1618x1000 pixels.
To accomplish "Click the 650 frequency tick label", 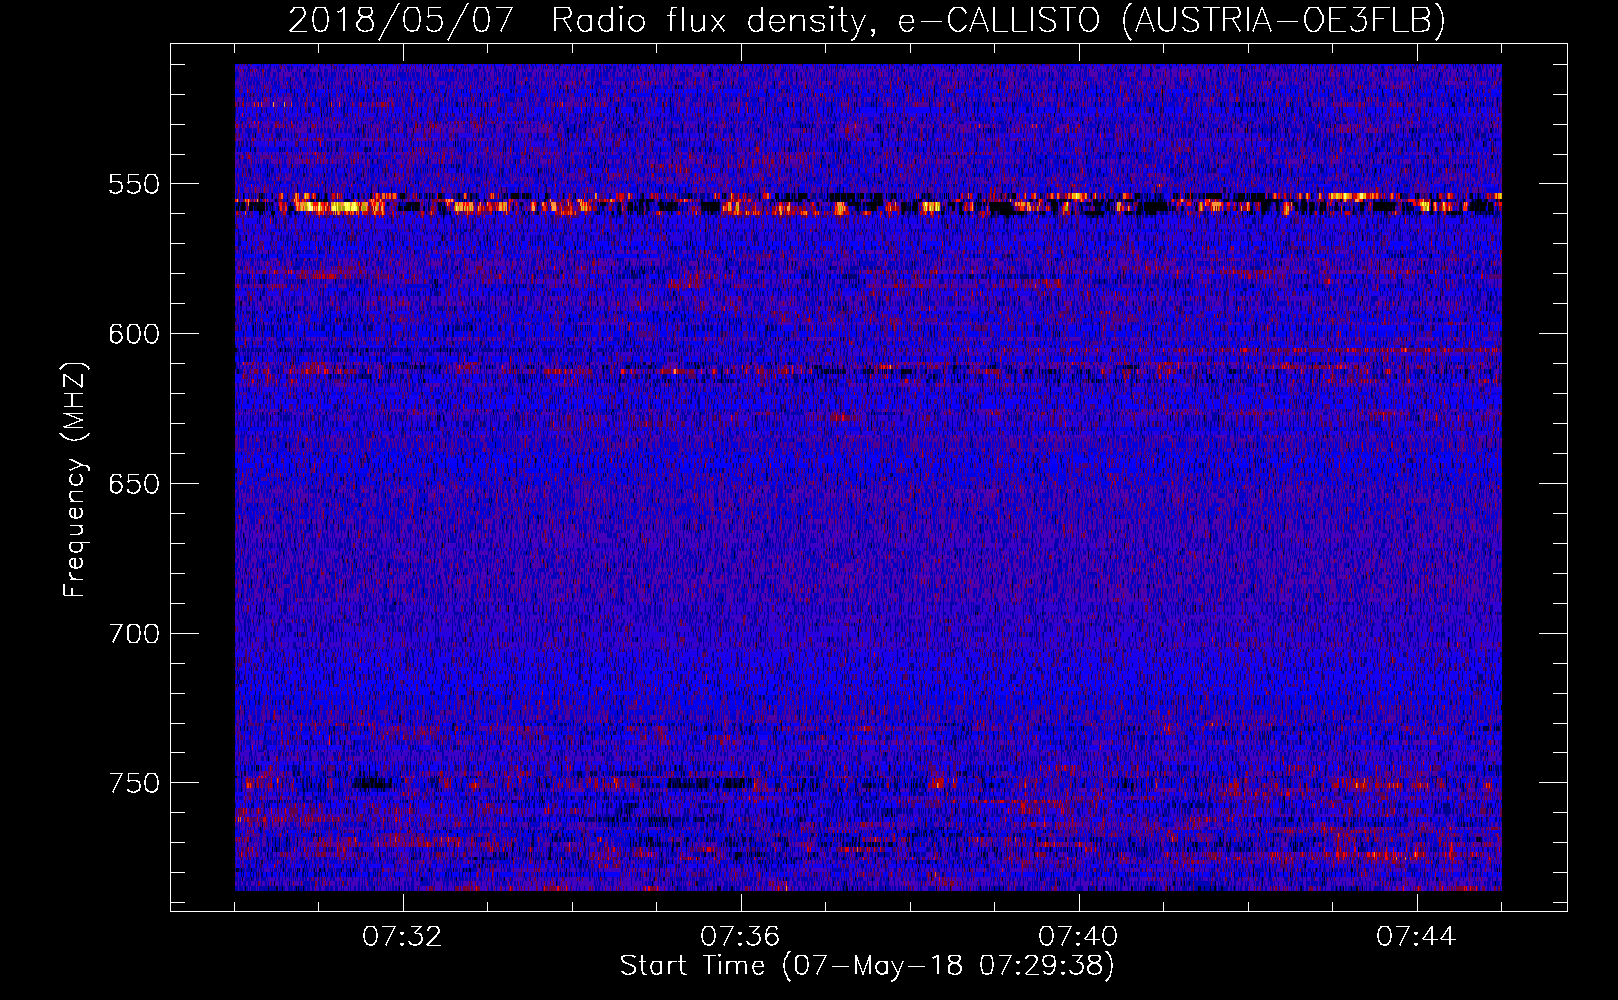I will click(x=134, y=484).
